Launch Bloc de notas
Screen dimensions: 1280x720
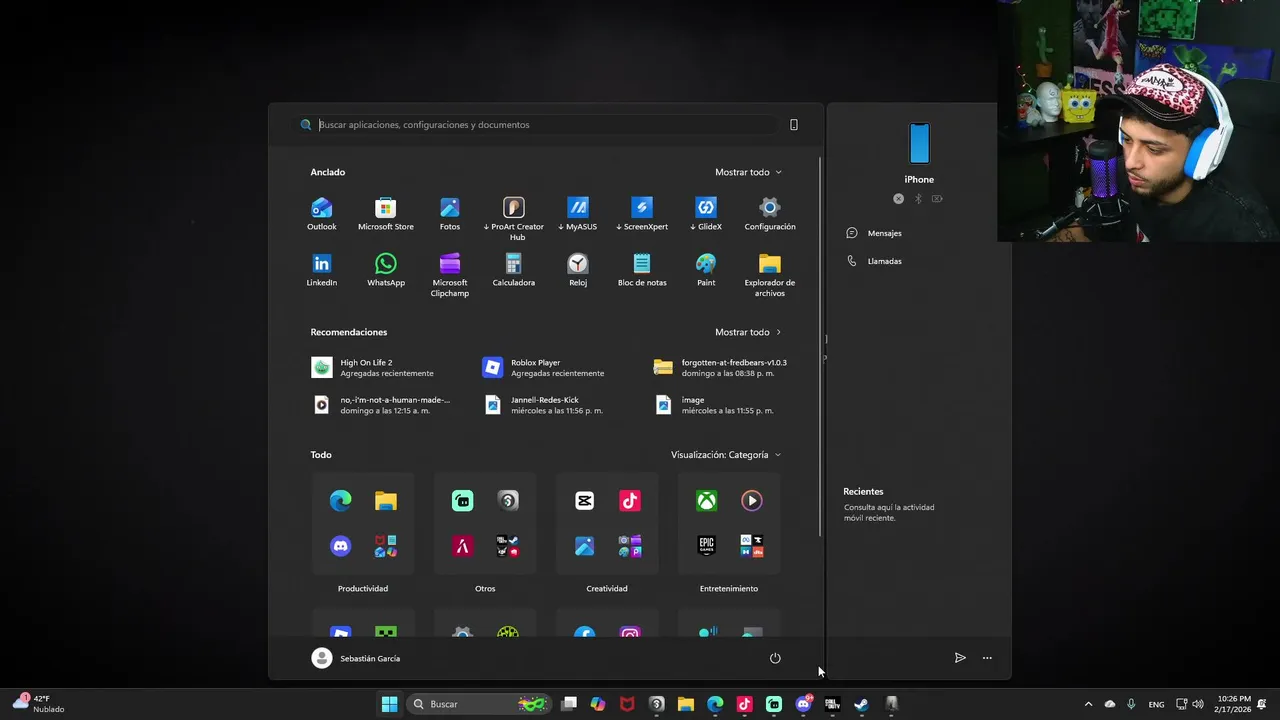click(x=642, y=270)
